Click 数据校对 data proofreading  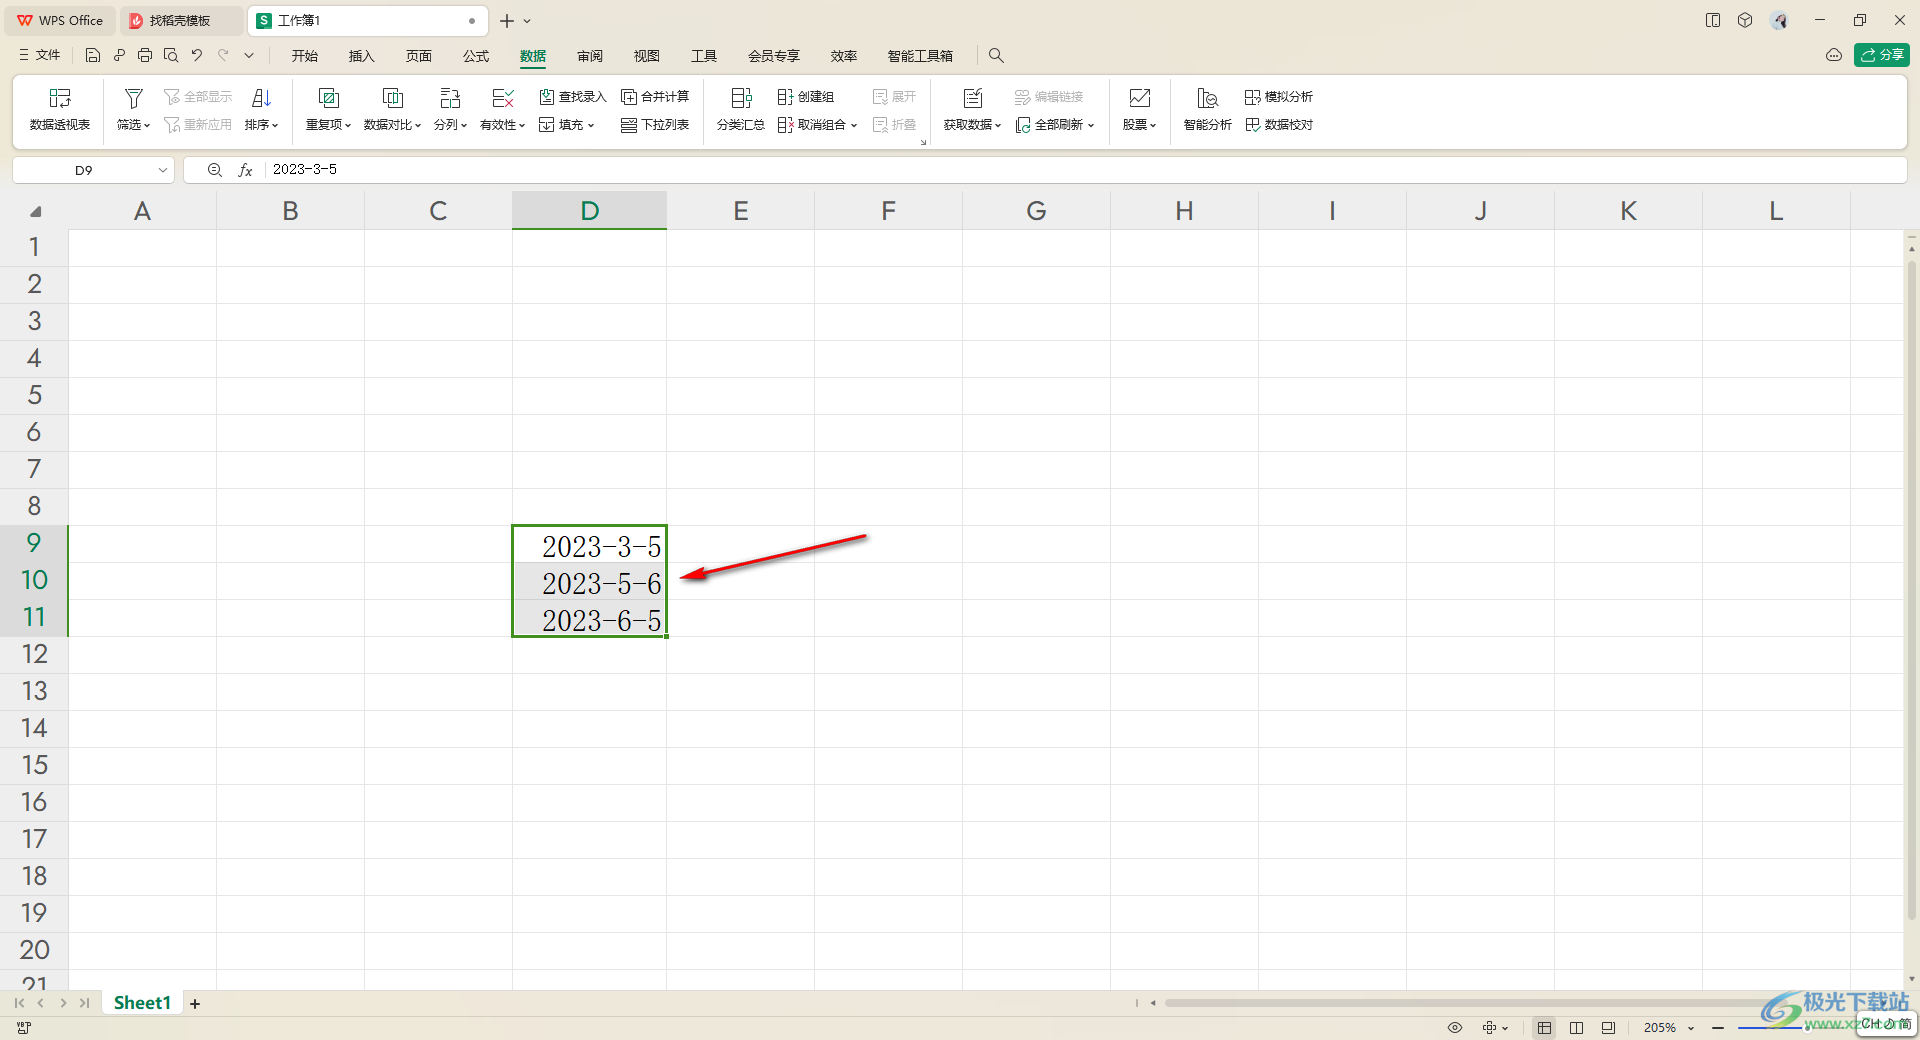click(1279, 125)
